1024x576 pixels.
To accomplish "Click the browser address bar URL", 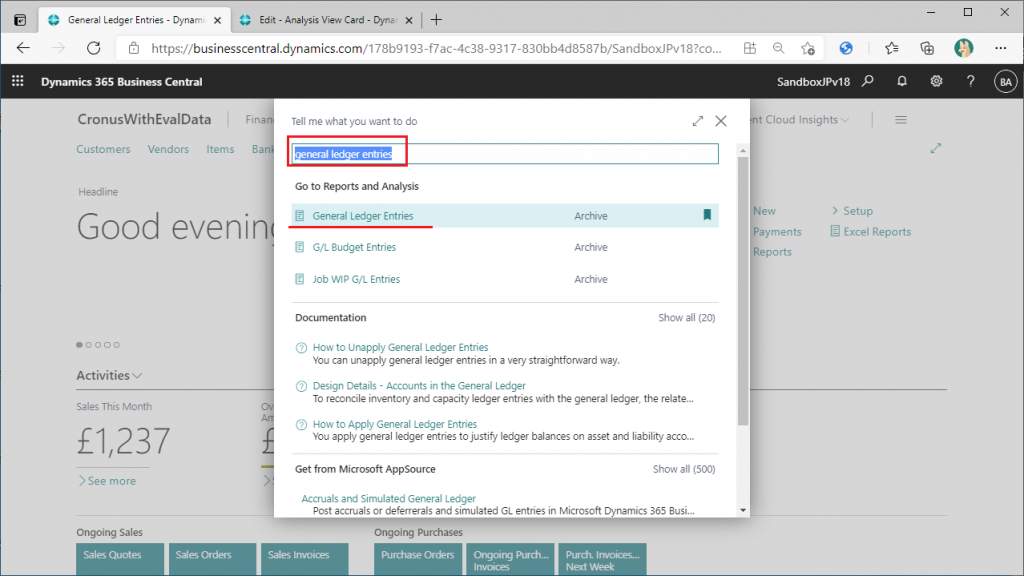I will (x=436, y=48).
